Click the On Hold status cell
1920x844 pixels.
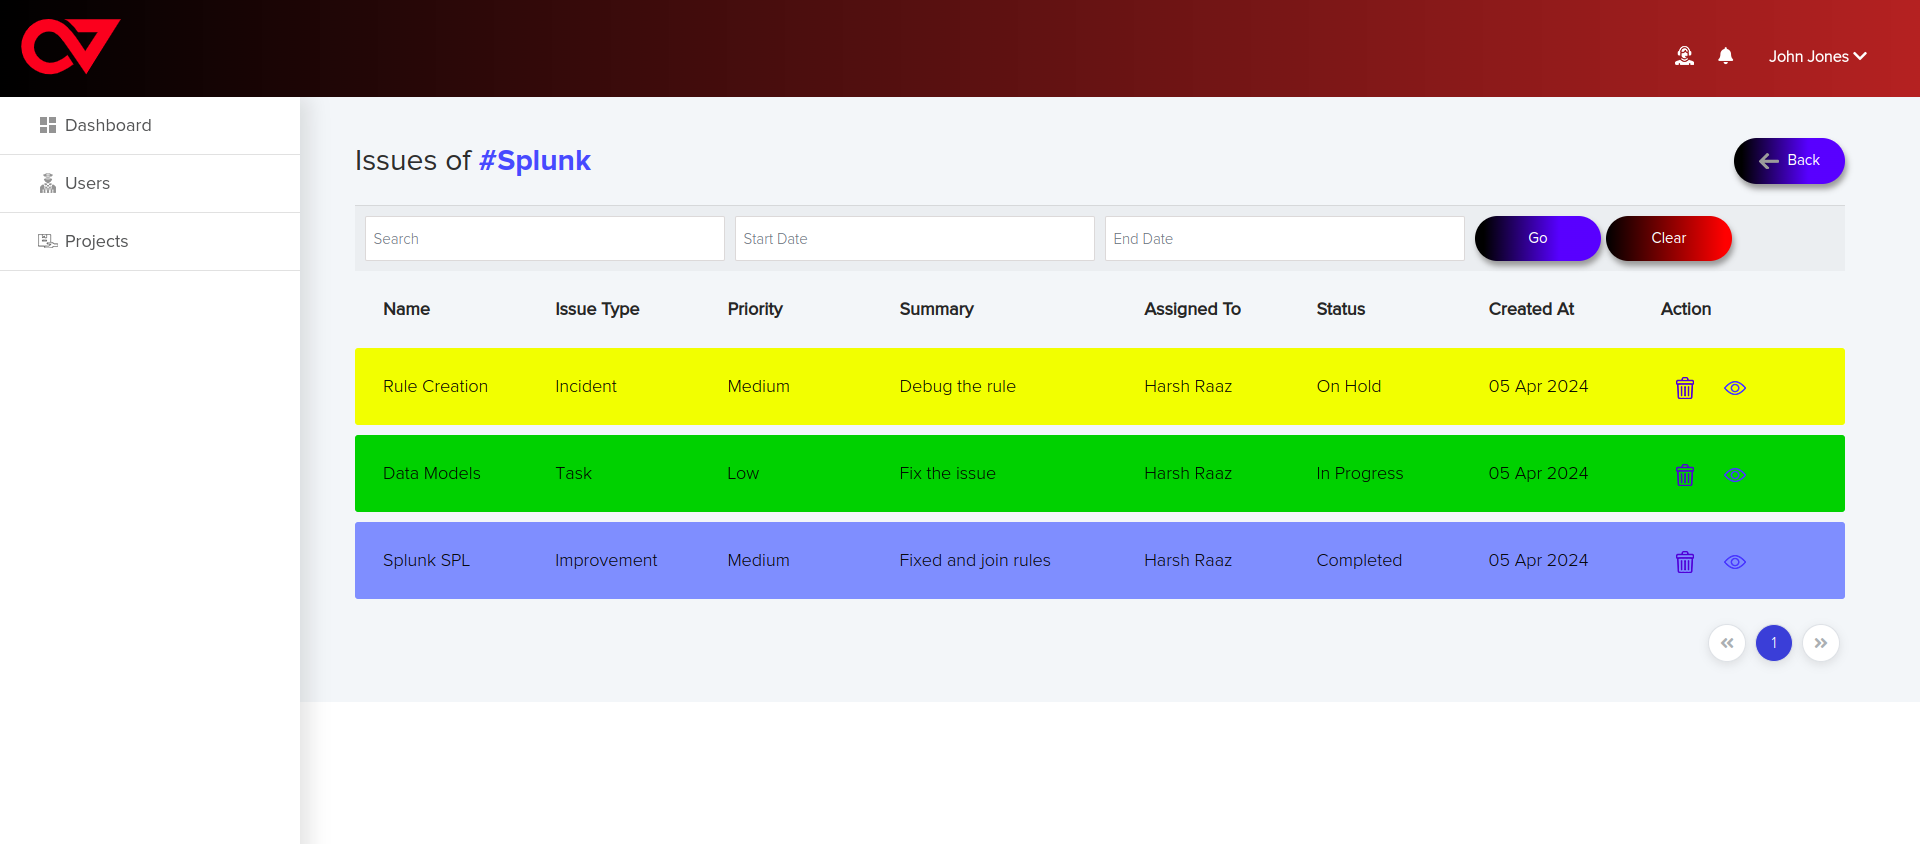tap(1348, 386)
